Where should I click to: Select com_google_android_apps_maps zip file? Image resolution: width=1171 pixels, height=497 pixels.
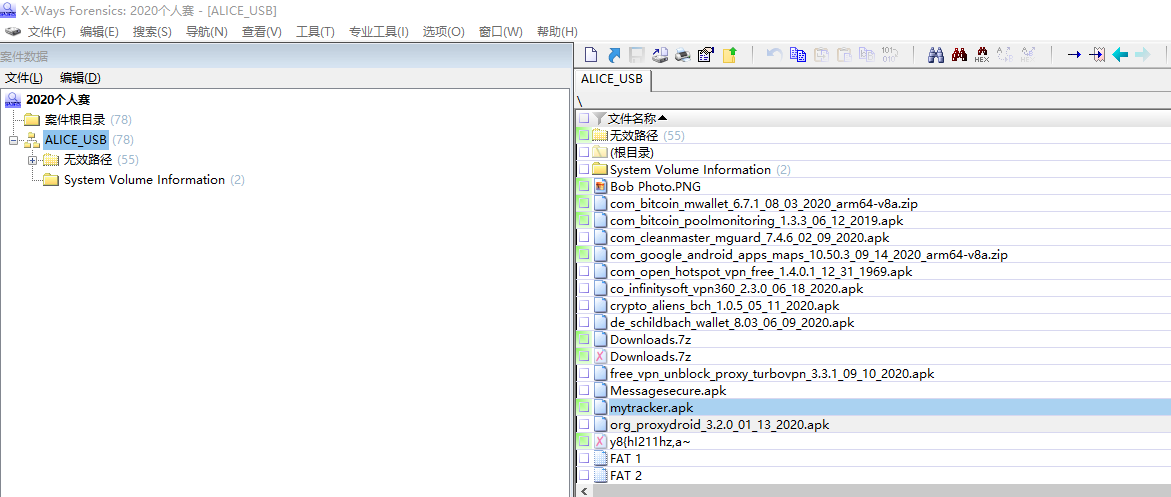pos(809,255)
